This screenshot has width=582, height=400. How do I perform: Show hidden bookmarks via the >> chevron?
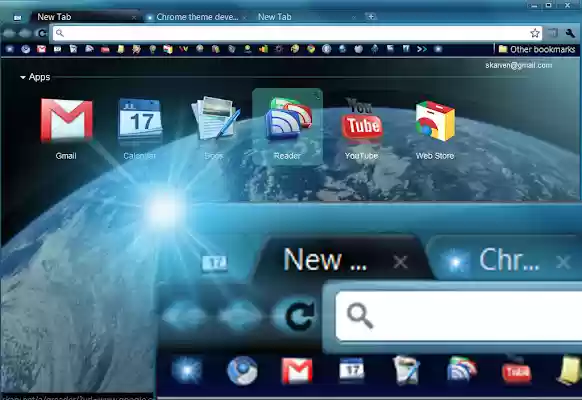[x=422, y=49]
